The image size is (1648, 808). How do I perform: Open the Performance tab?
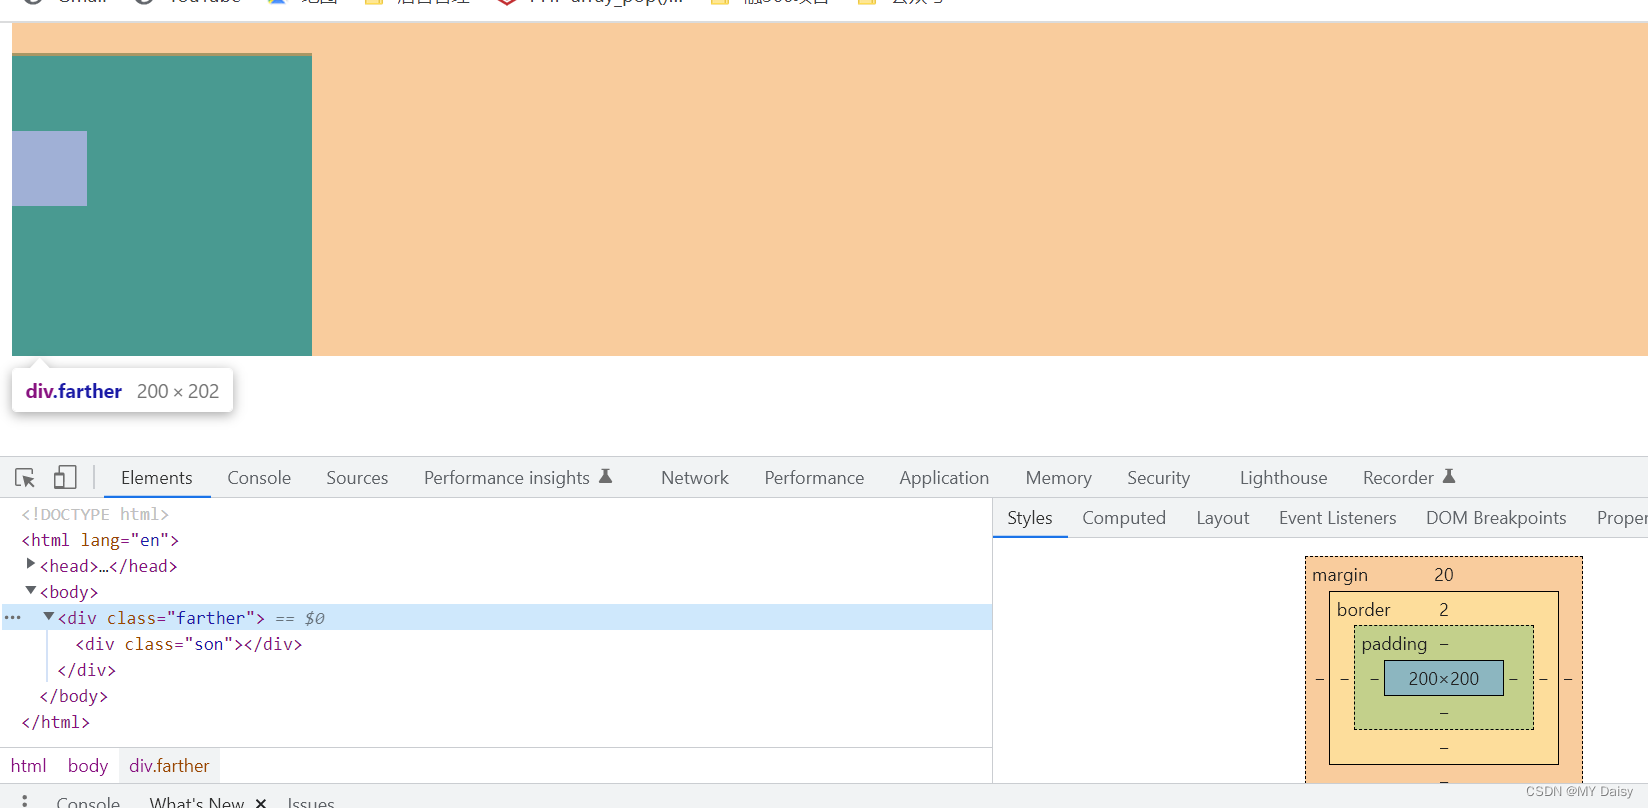[814, 478]
